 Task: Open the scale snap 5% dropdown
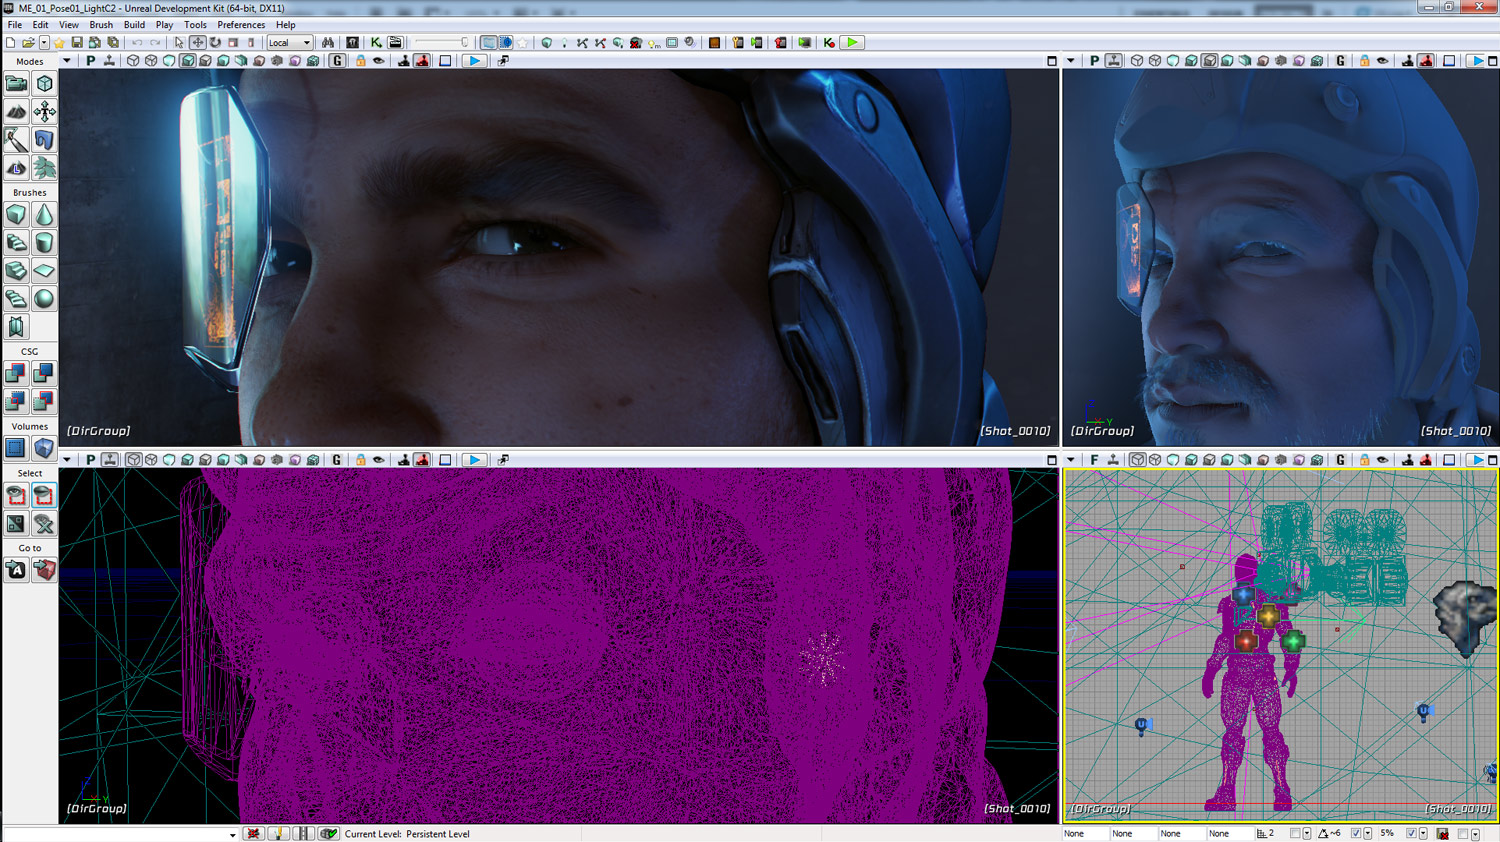coord(1423,834)
